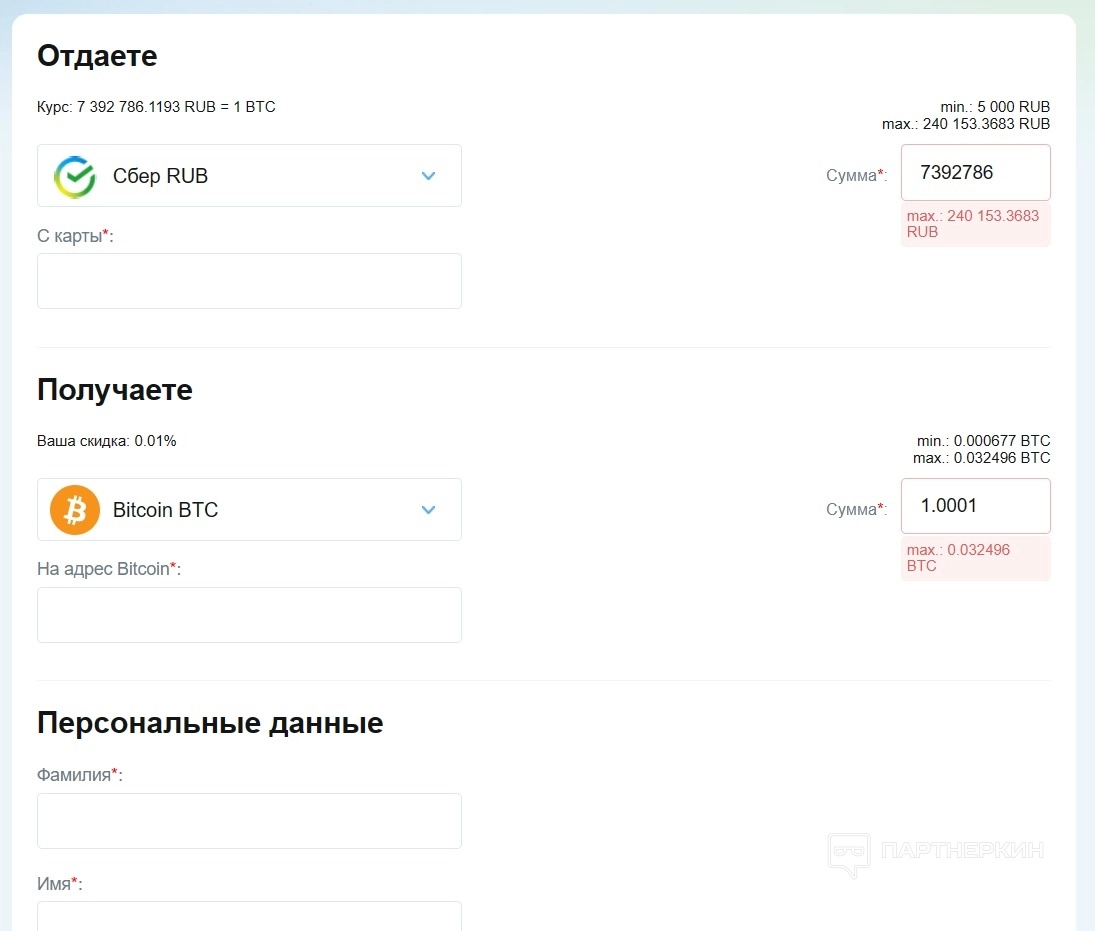Click the На адрес Bitcoin input field

click(x=249, y=615)
